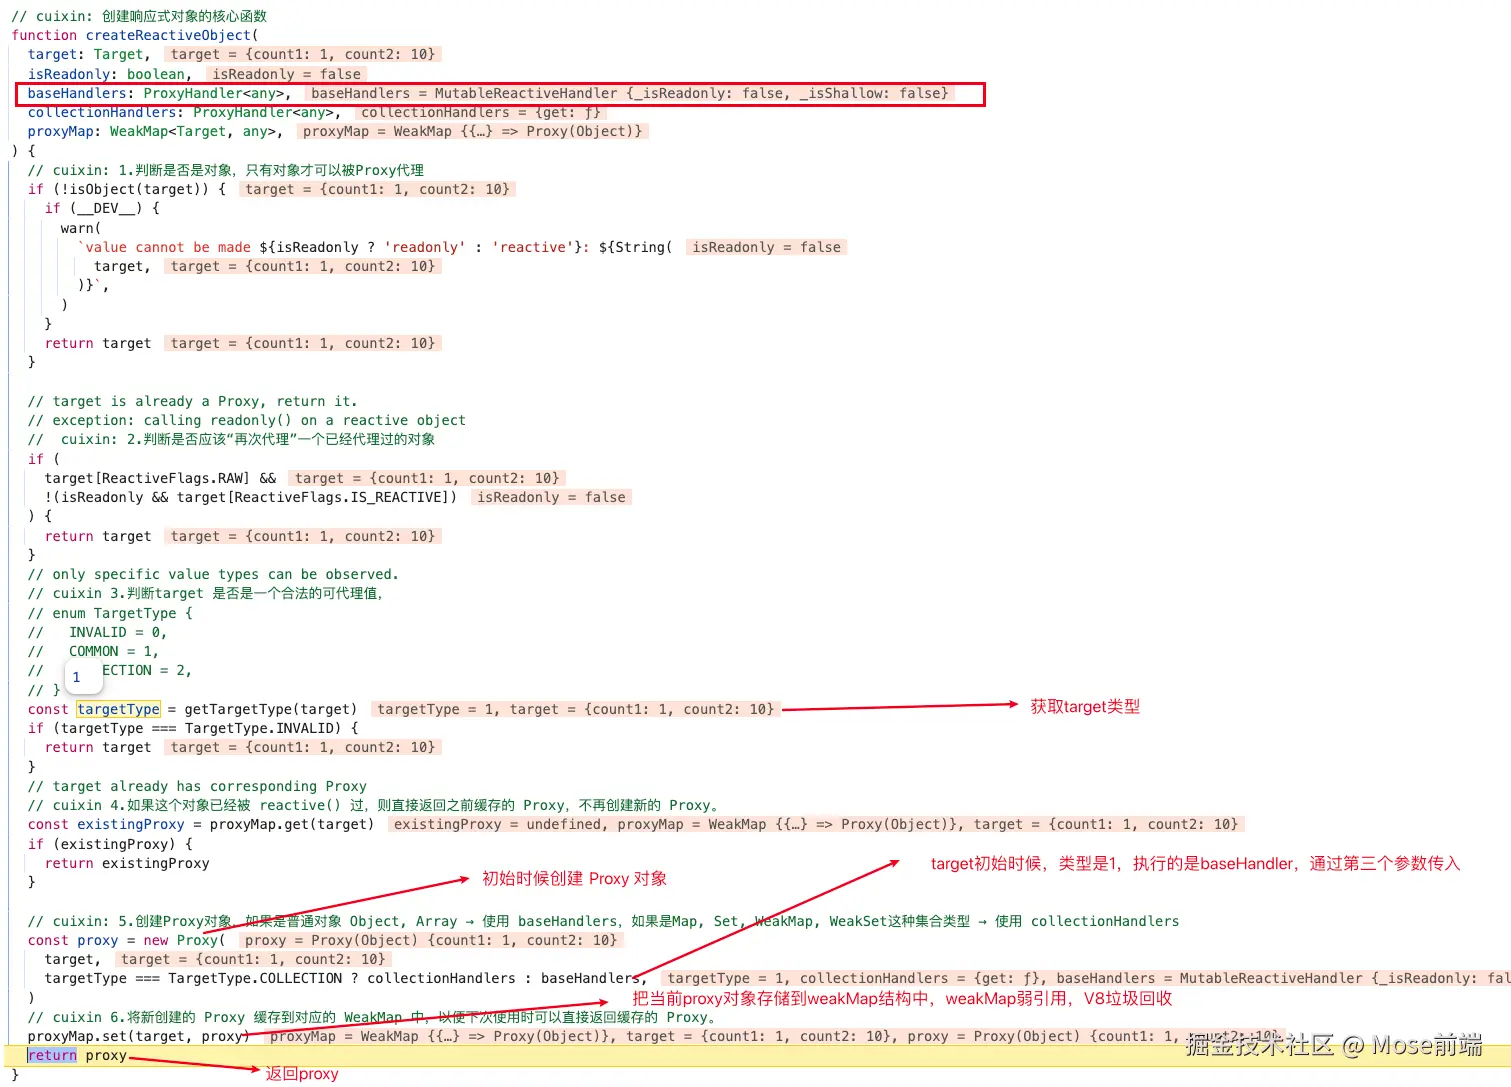
Task: Click the 'warn(' call
Action: tap(81, 228)
